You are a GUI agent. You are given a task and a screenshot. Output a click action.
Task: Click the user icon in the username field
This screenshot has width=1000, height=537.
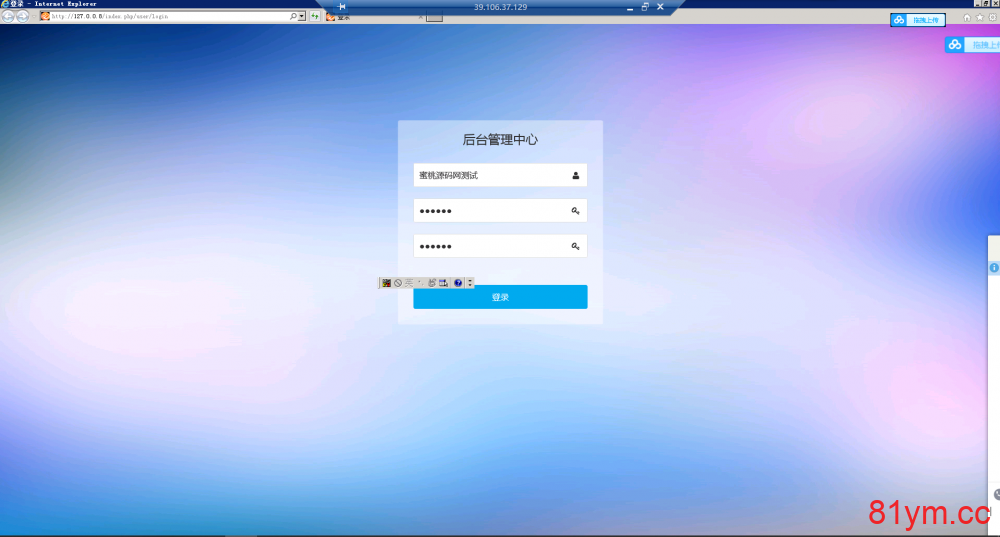(576, 175)
